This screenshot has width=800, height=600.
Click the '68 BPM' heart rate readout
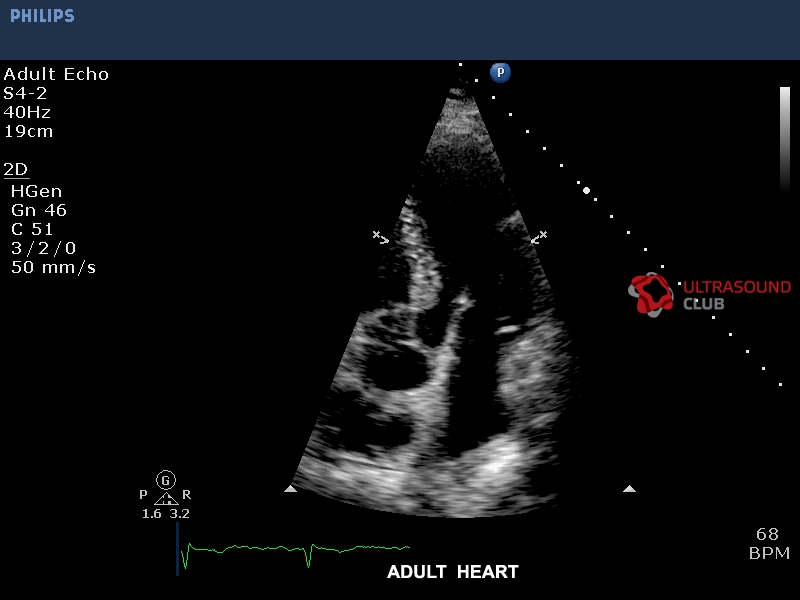769,544
